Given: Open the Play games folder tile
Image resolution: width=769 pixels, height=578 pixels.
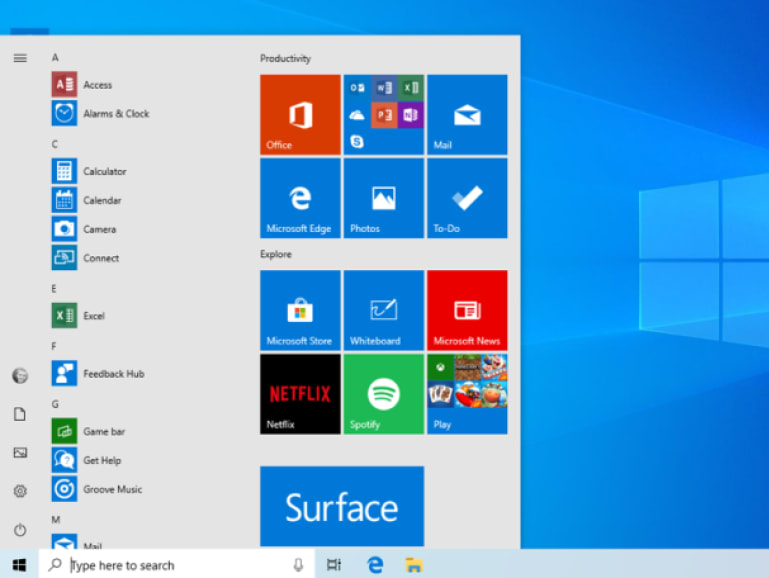Looking at the screenshot, I should [x=467, y=394].
